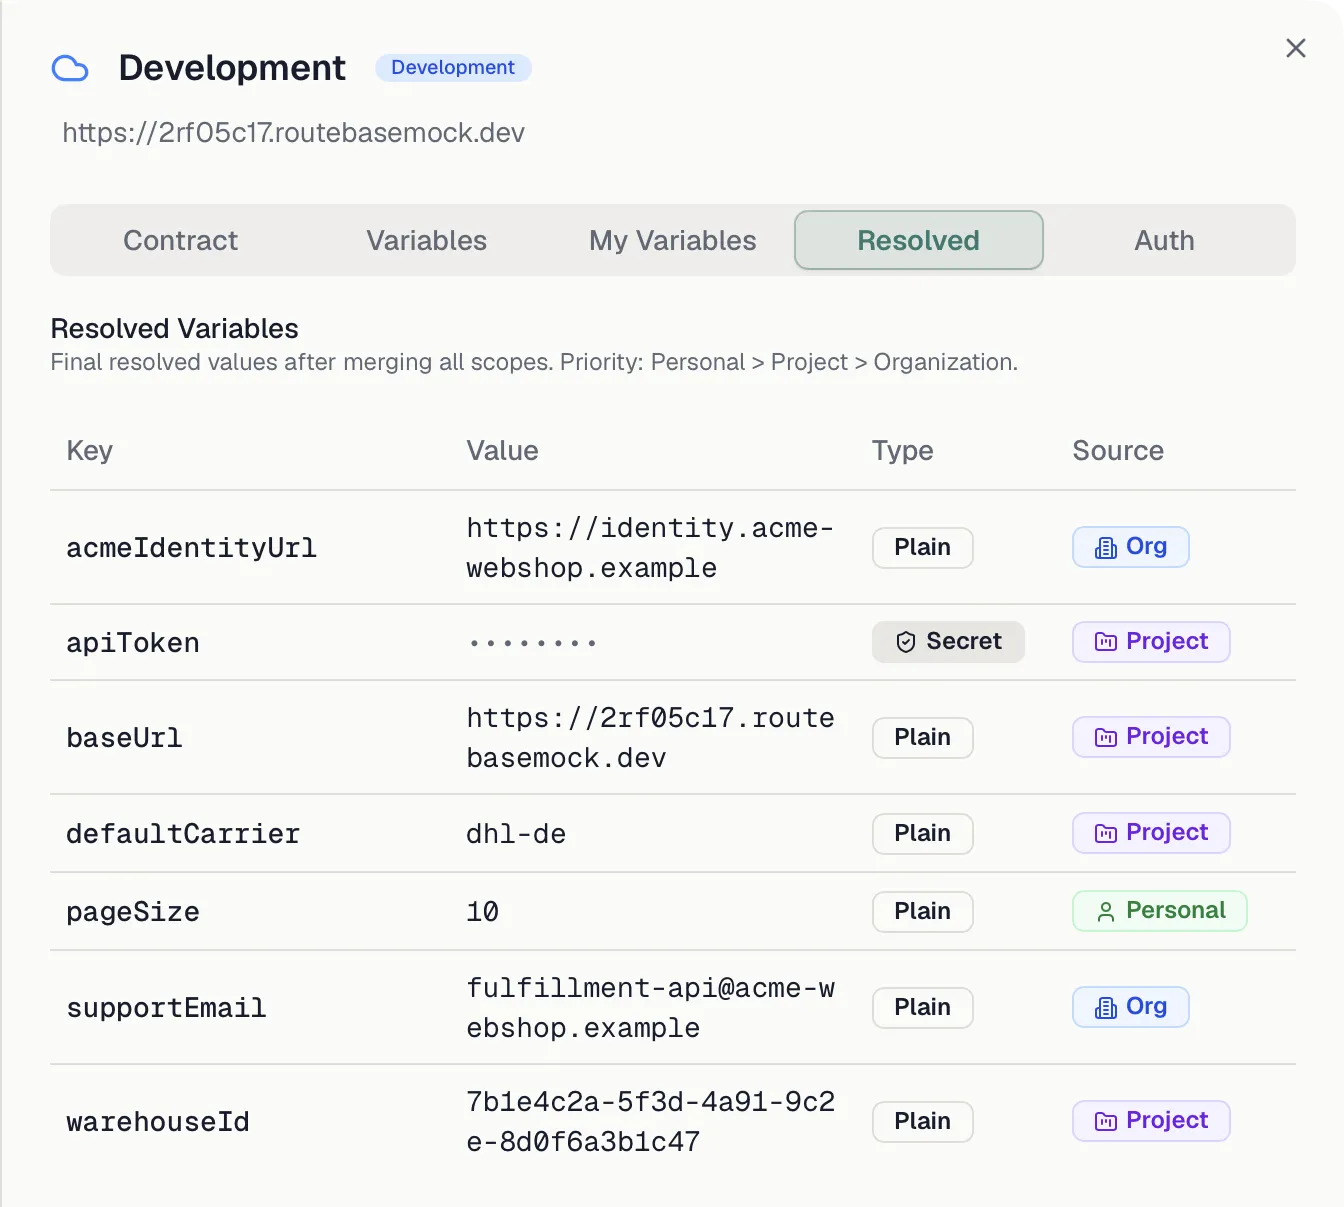Open the Variables tab
The width and height of the screenshot is (1344, 1207).
click(427, 240)
